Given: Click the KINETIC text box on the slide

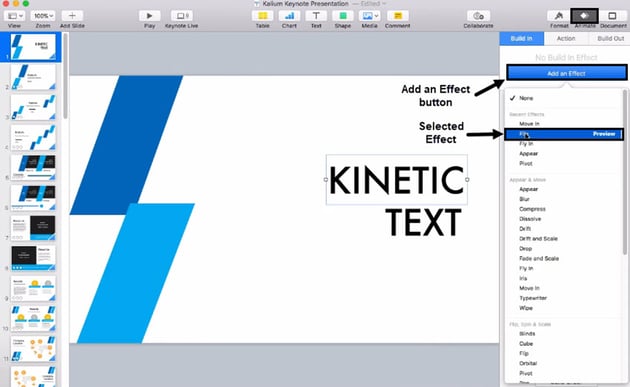Looking at the screenshot, I should [397, 180].
